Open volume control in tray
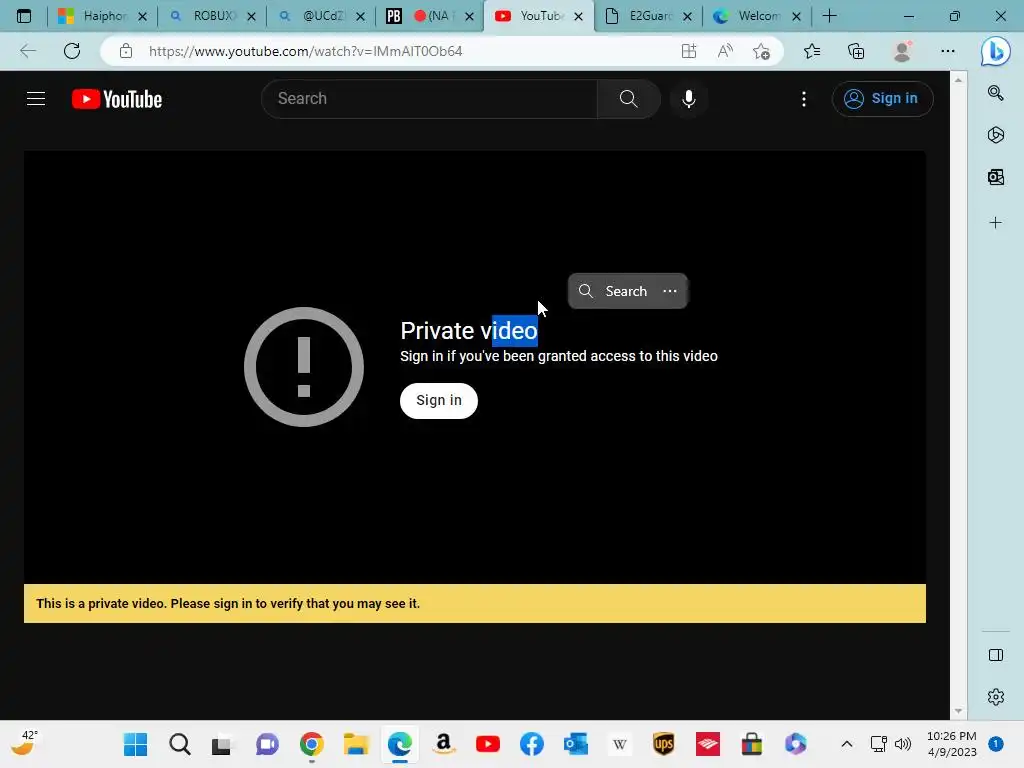The image size is (1024, 768). [x=903, y=744]
